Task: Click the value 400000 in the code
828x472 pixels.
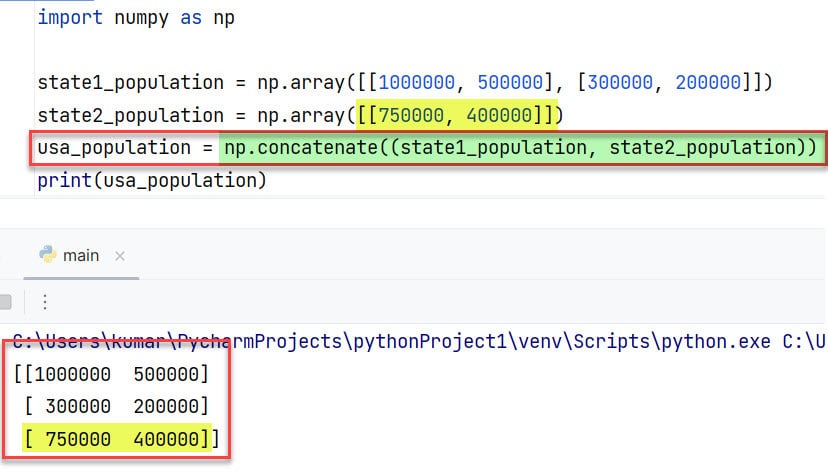Action: click(499, 115)
